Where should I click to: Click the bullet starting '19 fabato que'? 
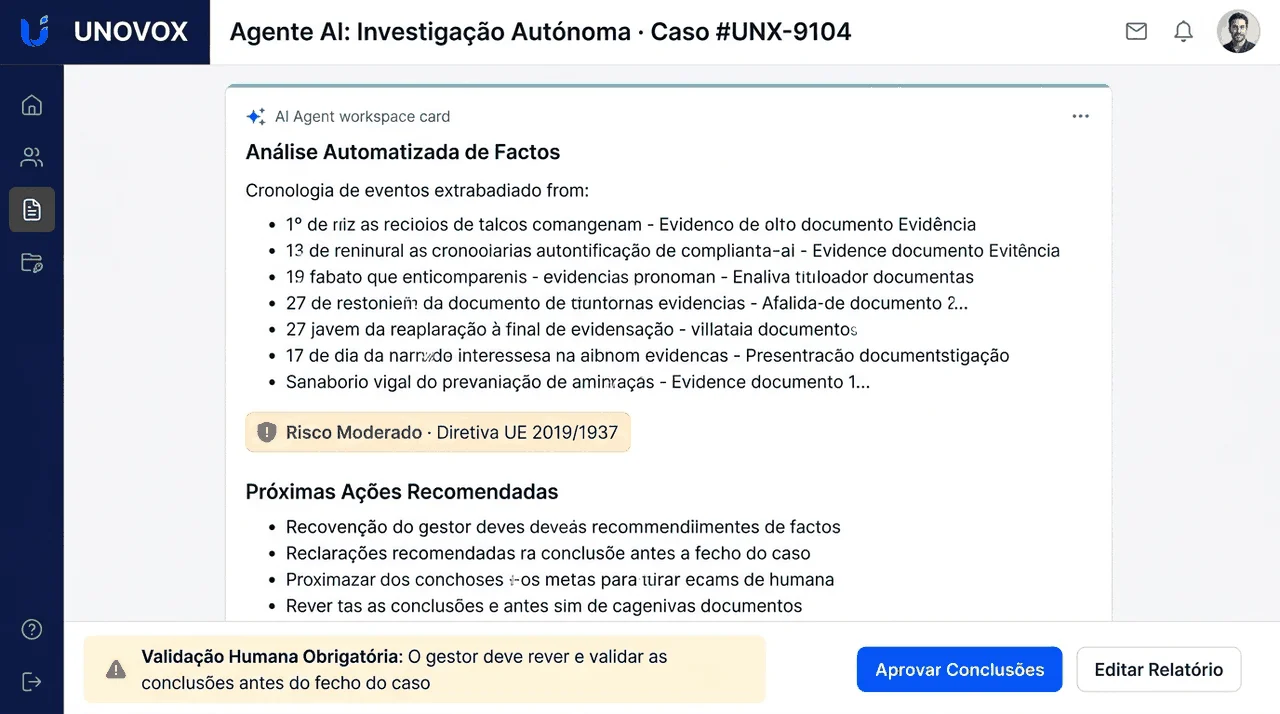[630, 277]
